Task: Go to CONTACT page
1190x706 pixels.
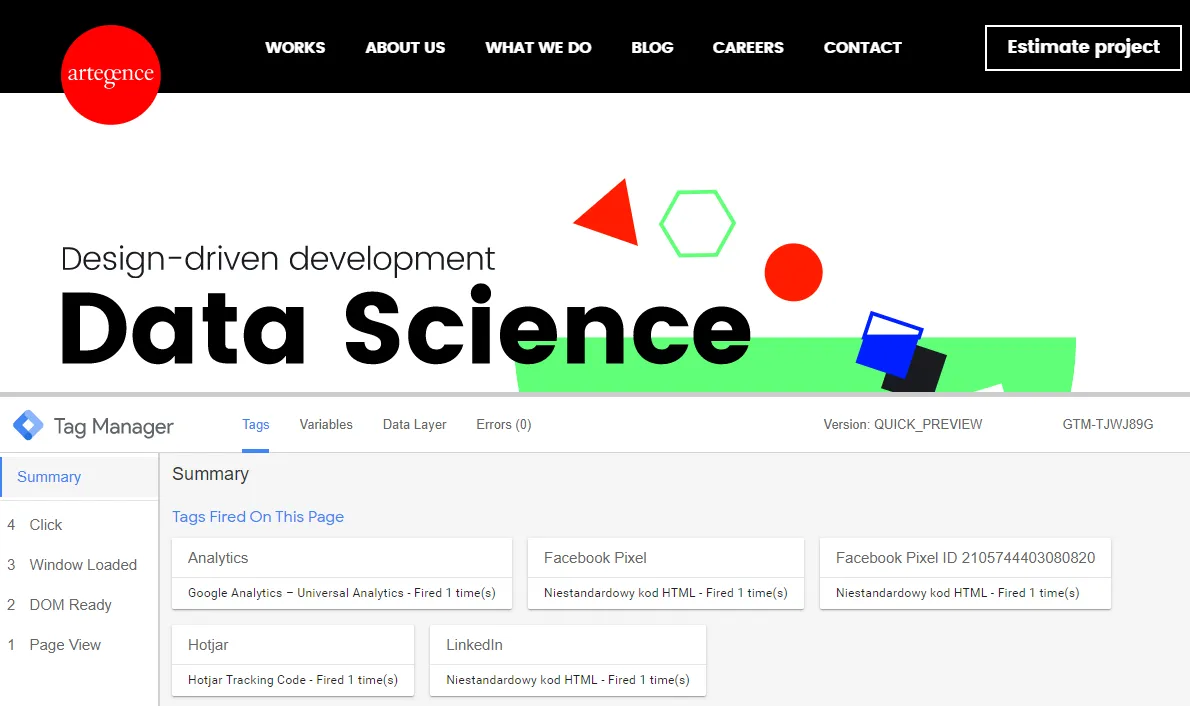Action: (x=862, y=47)
